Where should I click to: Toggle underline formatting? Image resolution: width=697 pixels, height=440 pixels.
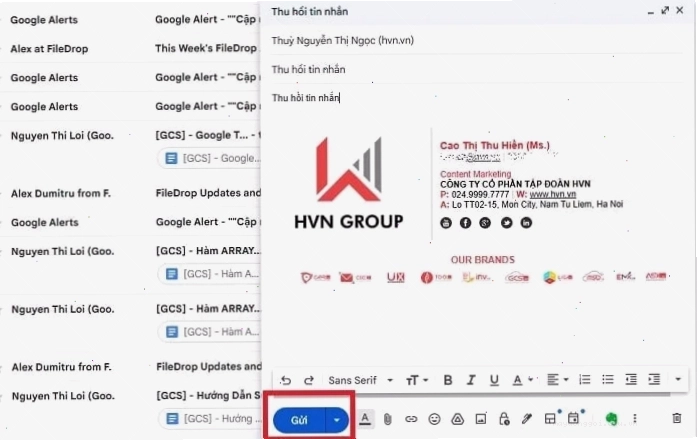coord(494,380)
